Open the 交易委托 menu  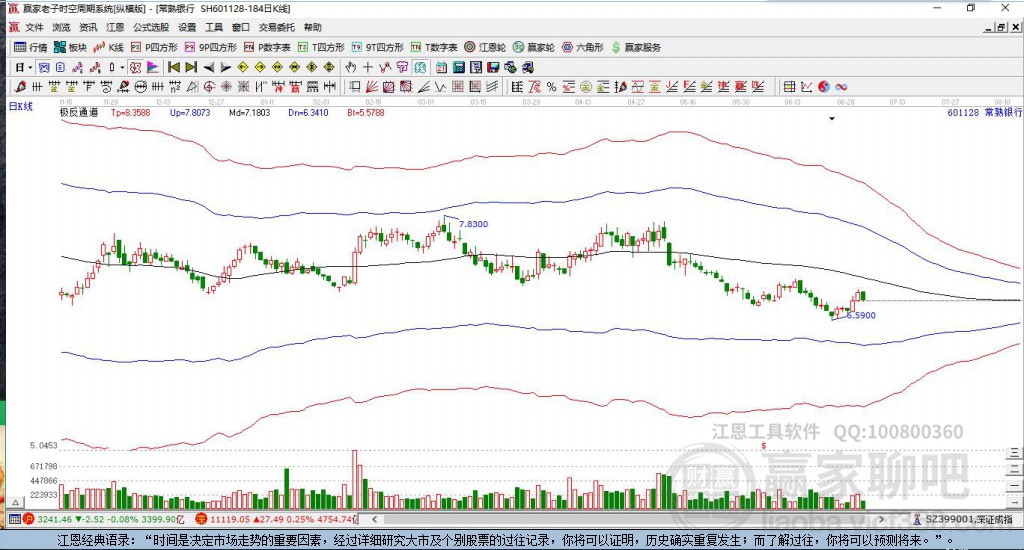(276, 27)
